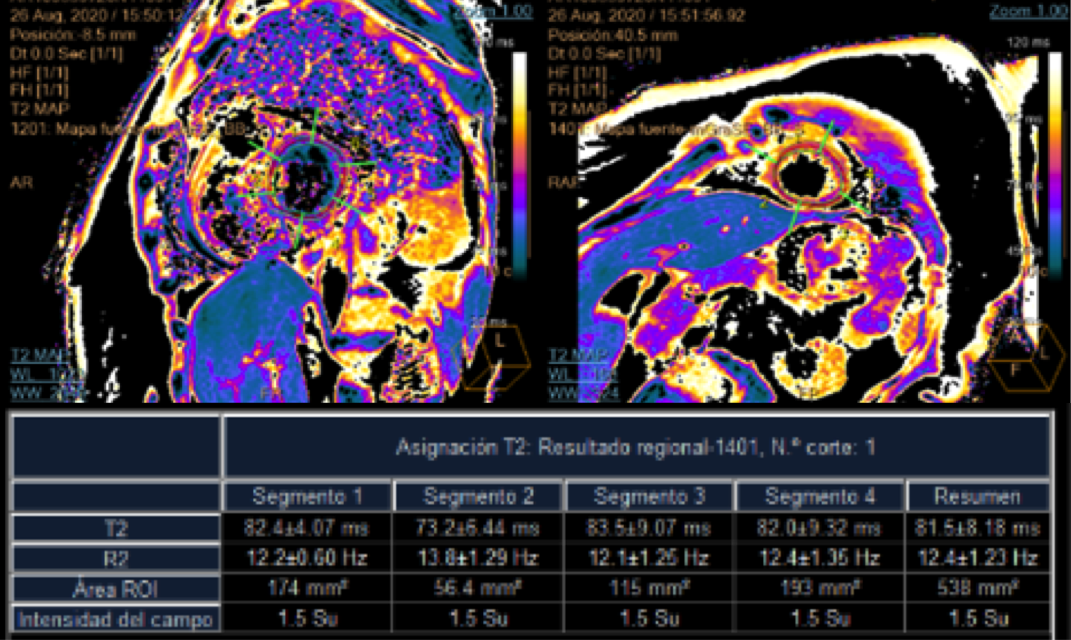Select the Segmento 4 column header
This screenshot has height=640, width=1071.
point(819,497)
